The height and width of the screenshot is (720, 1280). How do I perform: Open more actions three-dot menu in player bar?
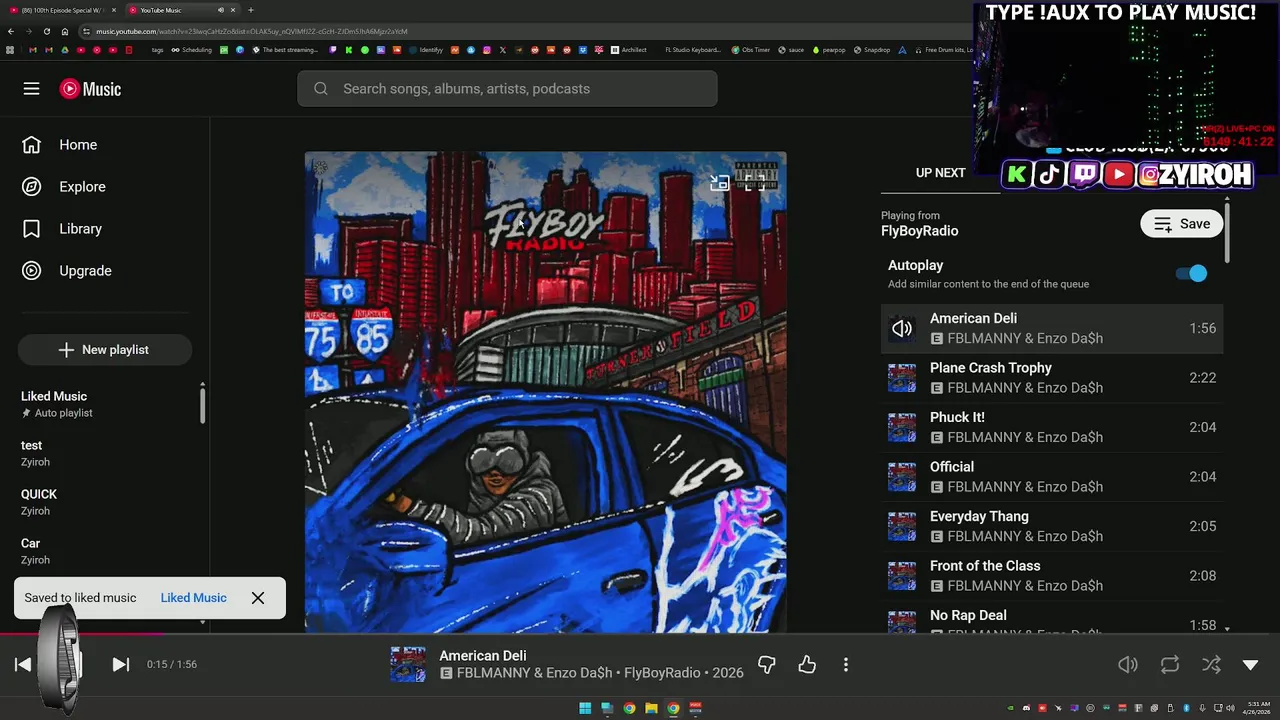pyautogui.click(x=846, y=664)
